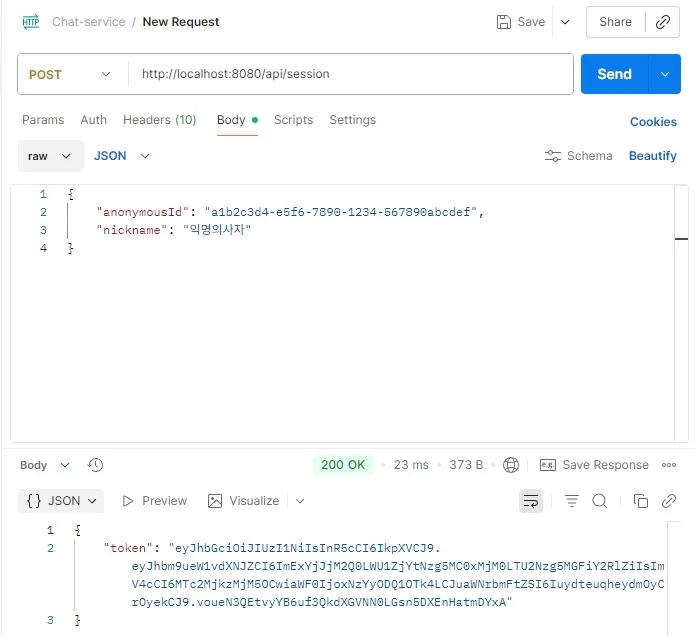This screenshot has height=636, width=695.
Task: Switch to the Scripts tab
Action: (293, 120)
